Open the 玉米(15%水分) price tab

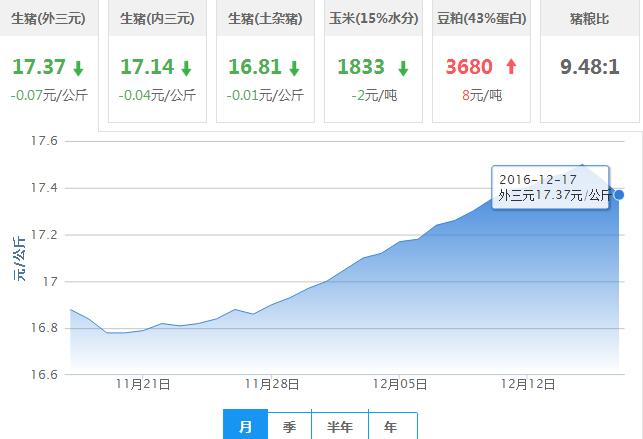374,61
